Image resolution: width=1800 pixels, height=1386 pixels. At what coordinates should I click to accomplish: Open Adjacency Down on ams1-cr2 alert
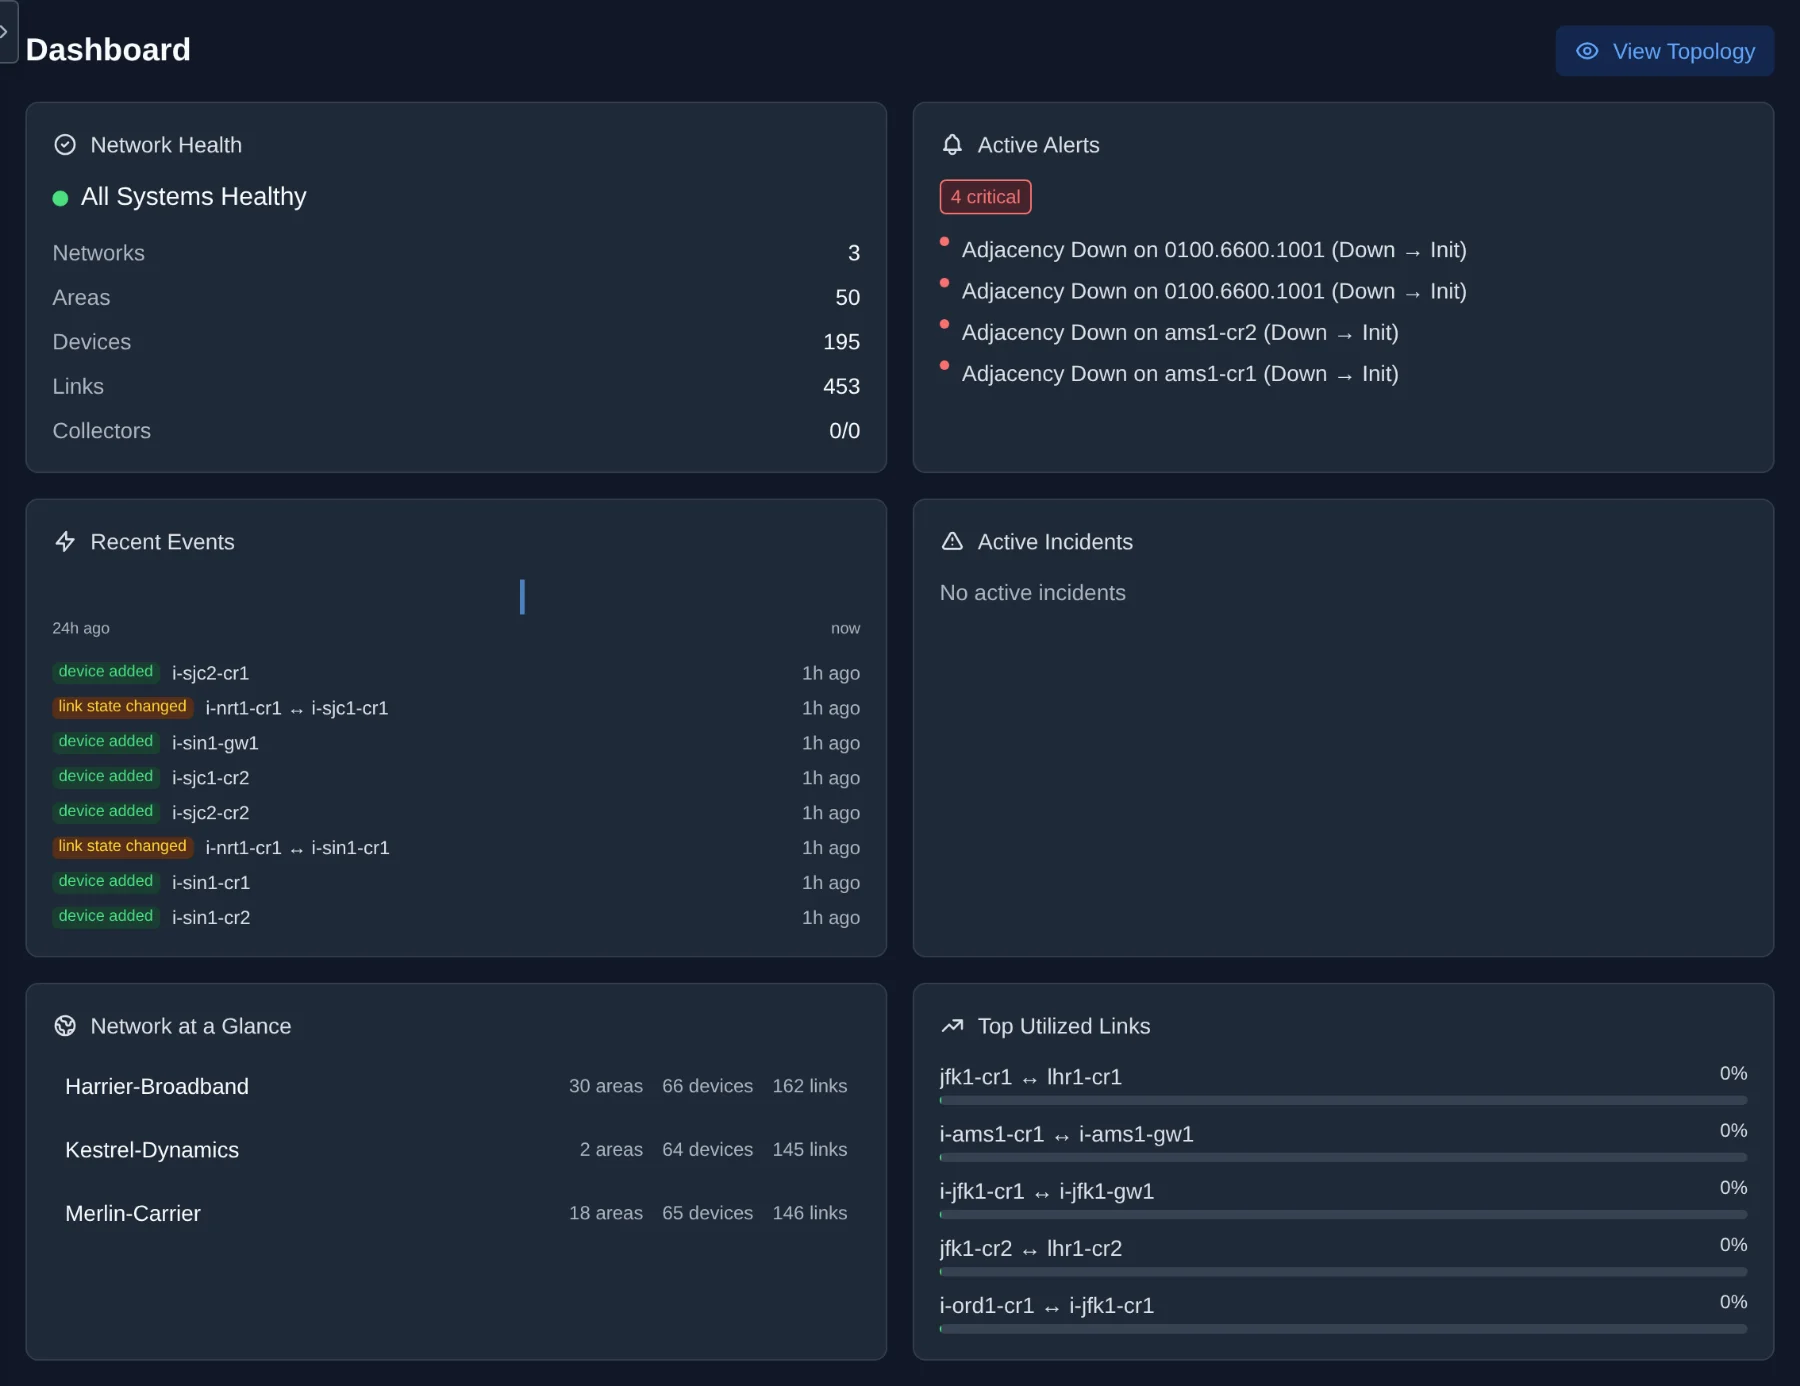pos(1180,332)
